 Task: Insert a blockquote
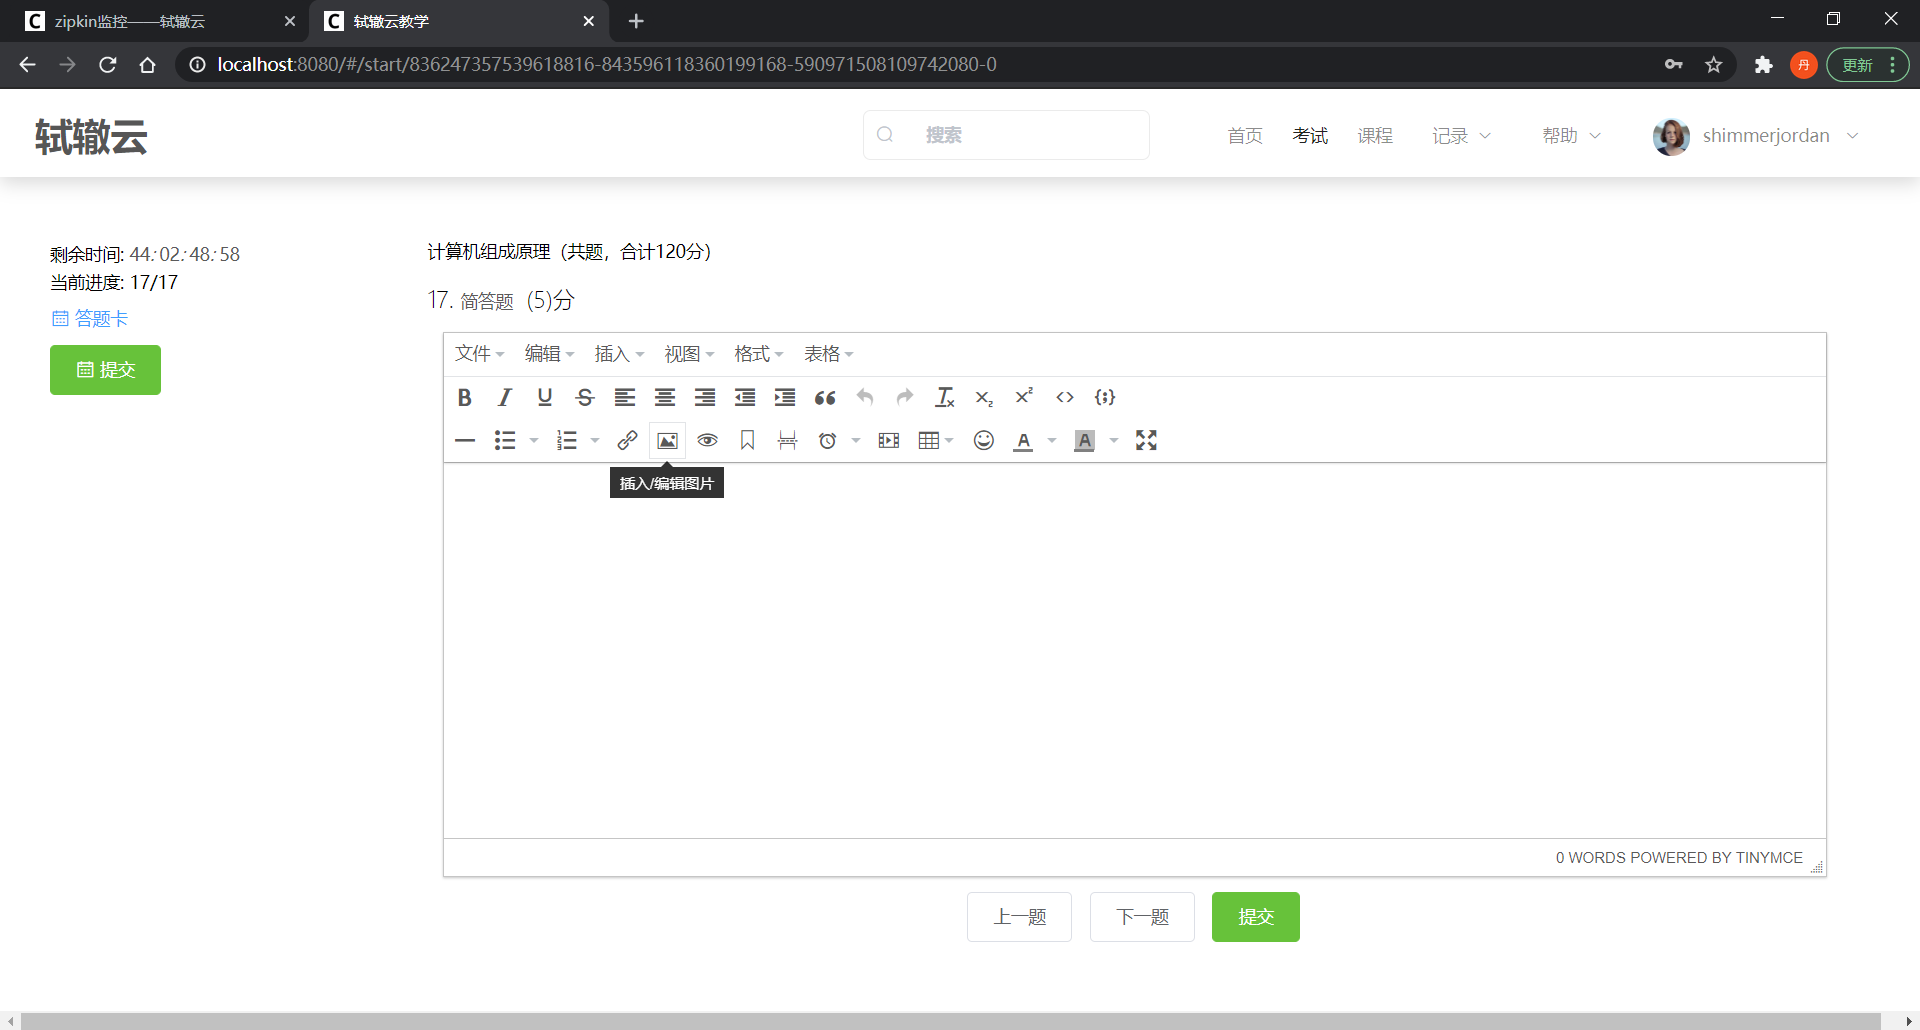click(825, 397)
